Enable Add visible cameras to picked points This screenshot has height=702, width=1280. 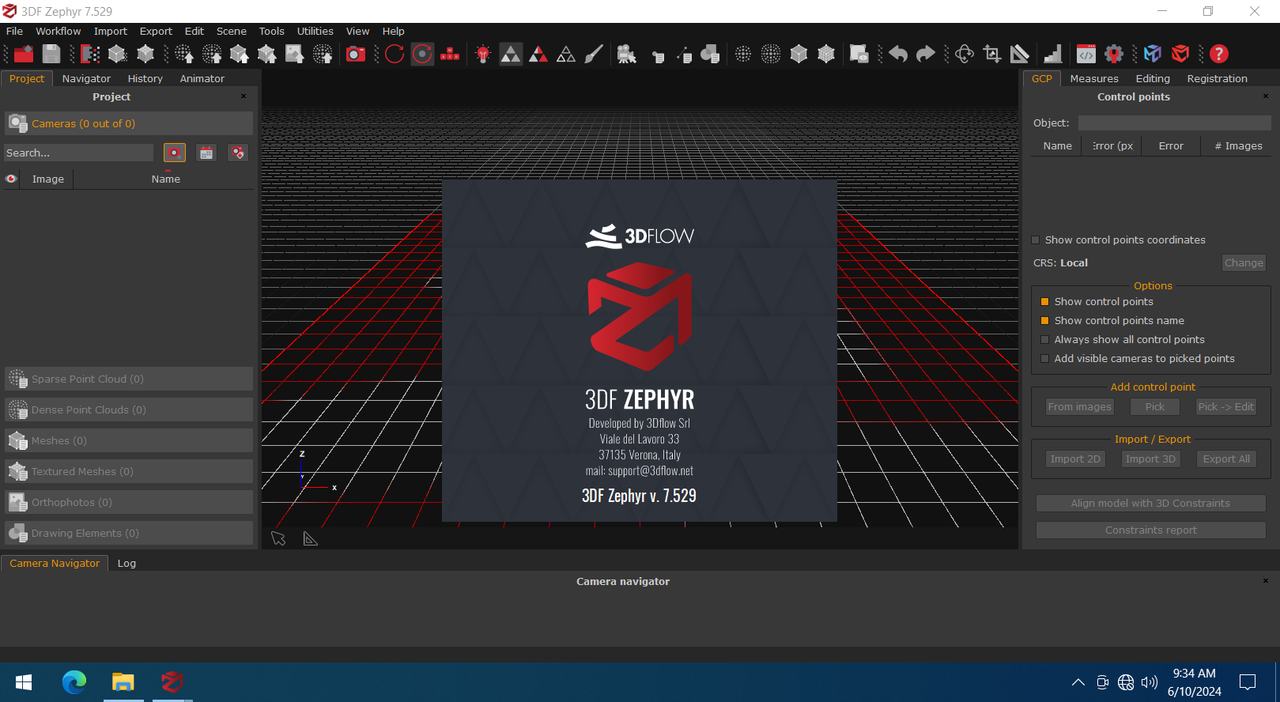(1045, 359)
